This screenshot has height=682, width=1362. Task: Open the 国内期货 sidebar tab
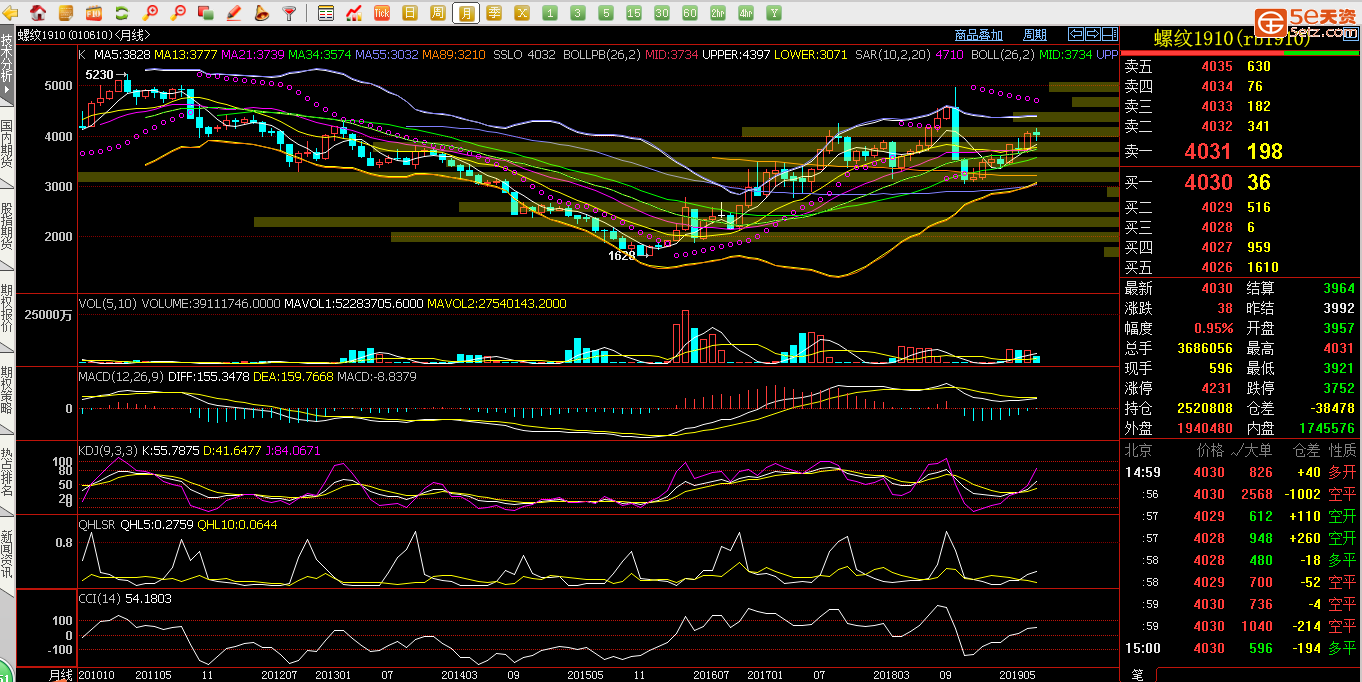(7, 147)
